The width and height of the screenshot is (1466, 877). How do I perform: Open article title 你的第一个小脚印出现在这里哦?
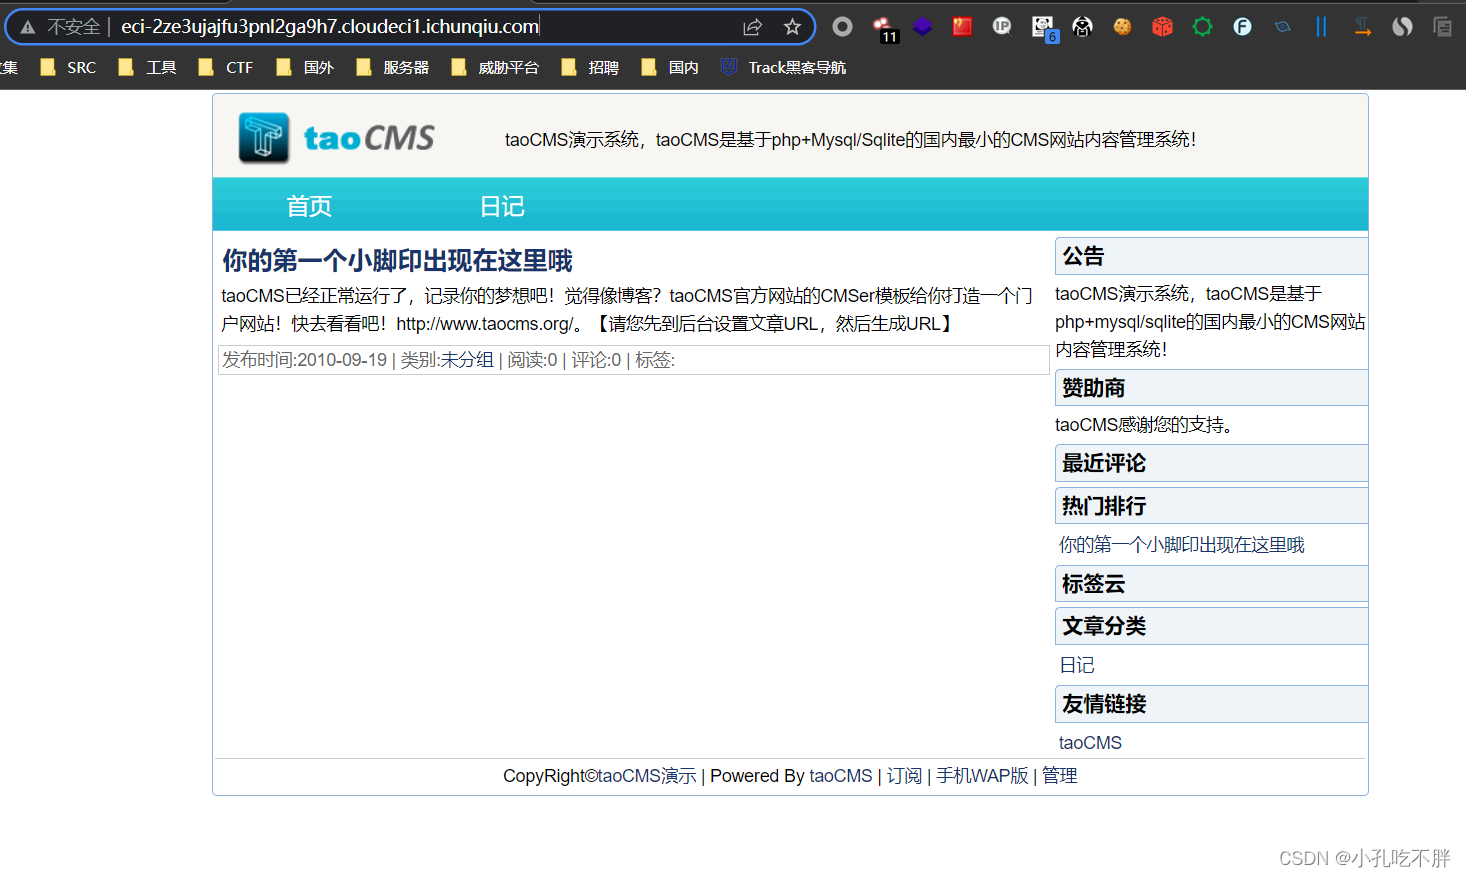tap(397, 261)
